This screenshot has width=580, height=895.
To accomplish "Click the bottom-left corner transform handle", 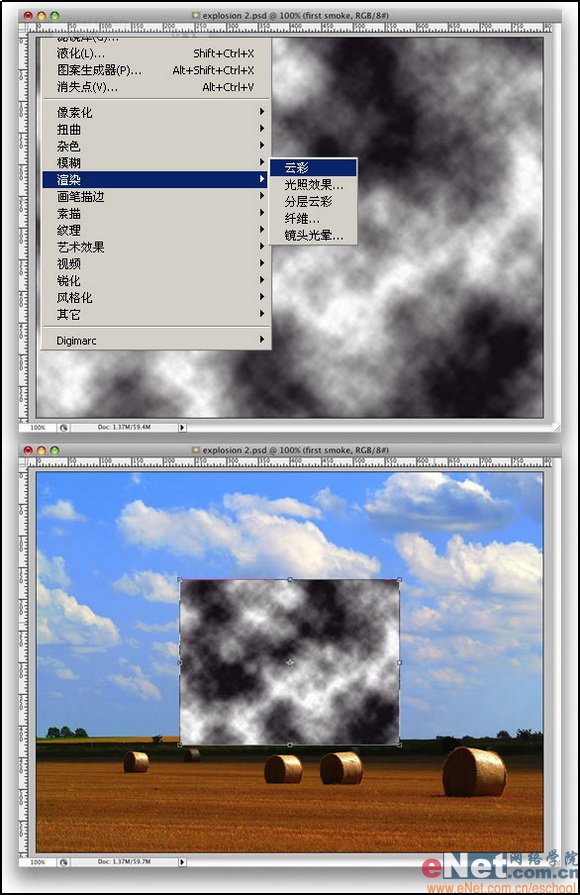I will coord(180,745).
